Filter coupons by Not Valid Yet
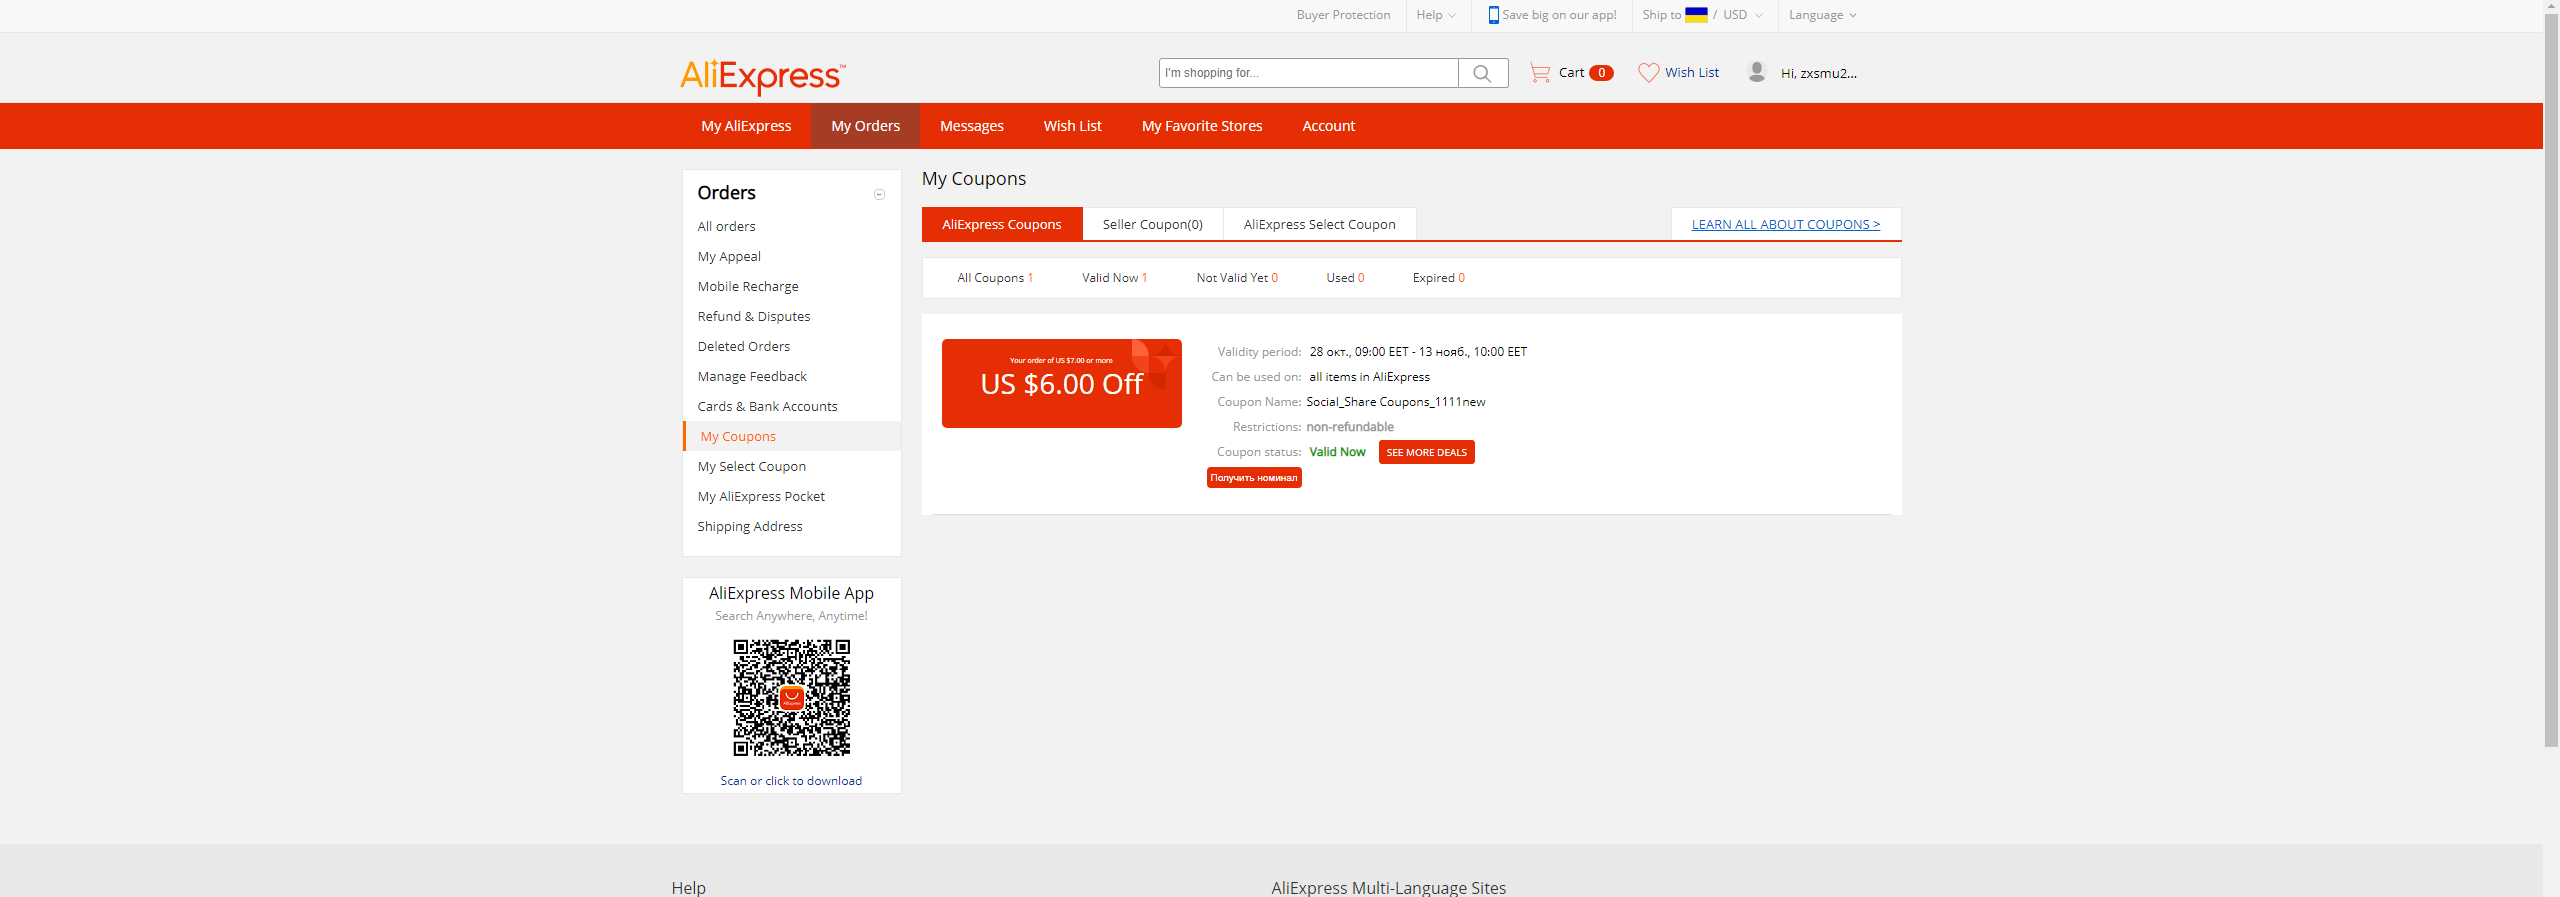 1237,278
